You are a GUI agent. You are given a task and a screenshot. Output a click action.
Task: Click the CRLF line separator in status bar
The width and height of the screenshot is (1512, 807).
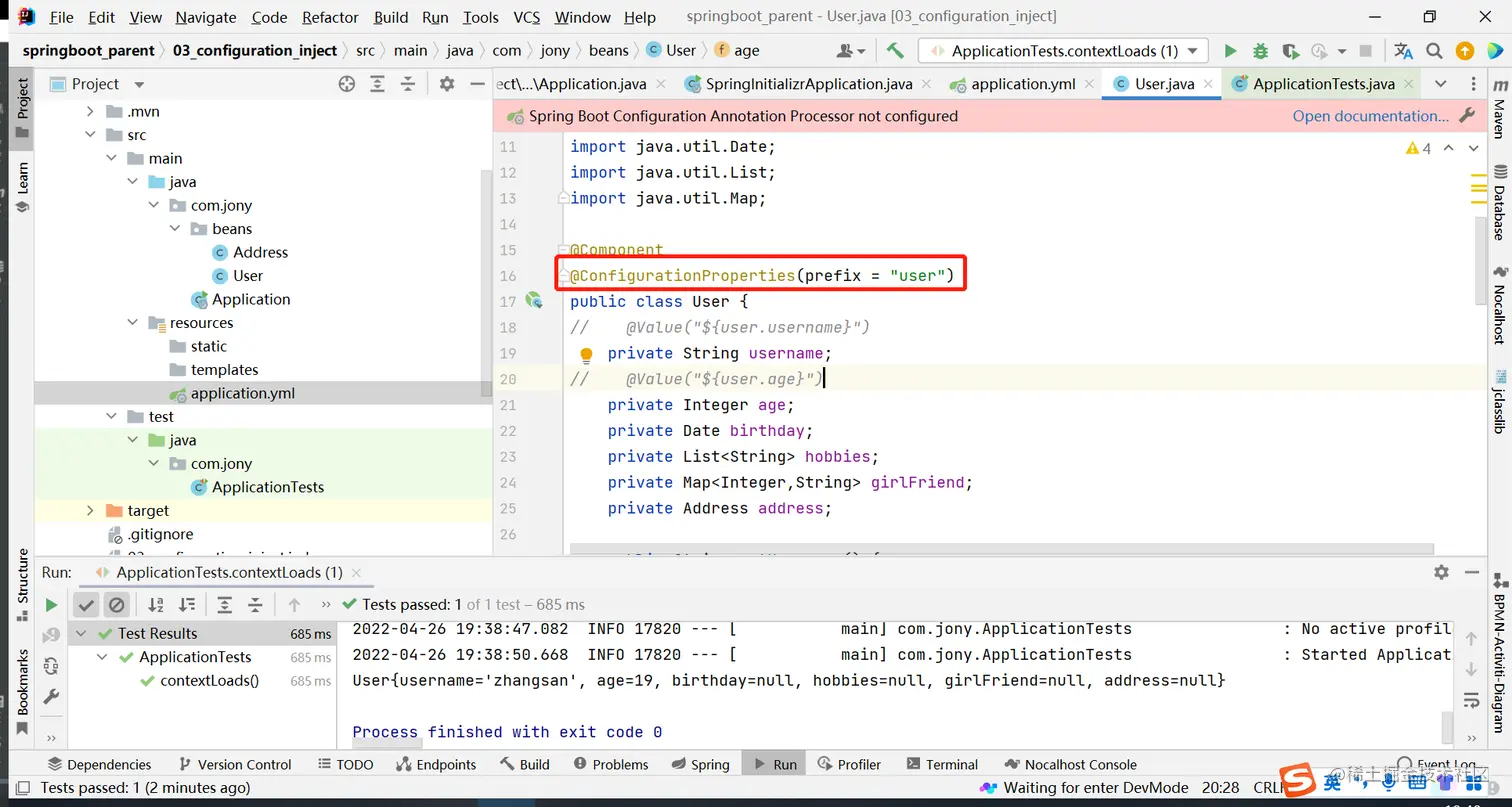1269,788
